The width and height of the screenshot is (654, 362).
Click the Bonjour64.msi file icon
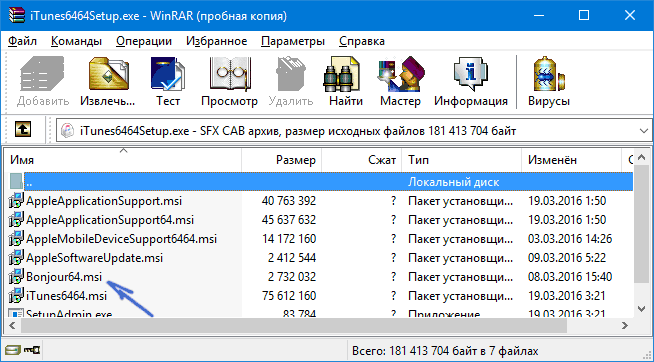[x=16, y=277]
